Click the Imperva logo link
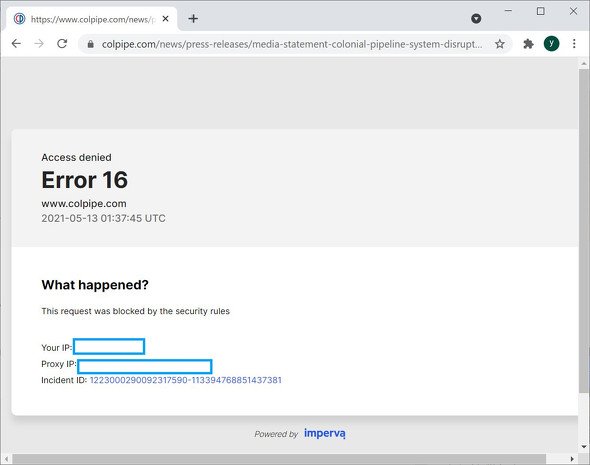Viewport: 590px width, 465px height. click(x=325, y=433)
